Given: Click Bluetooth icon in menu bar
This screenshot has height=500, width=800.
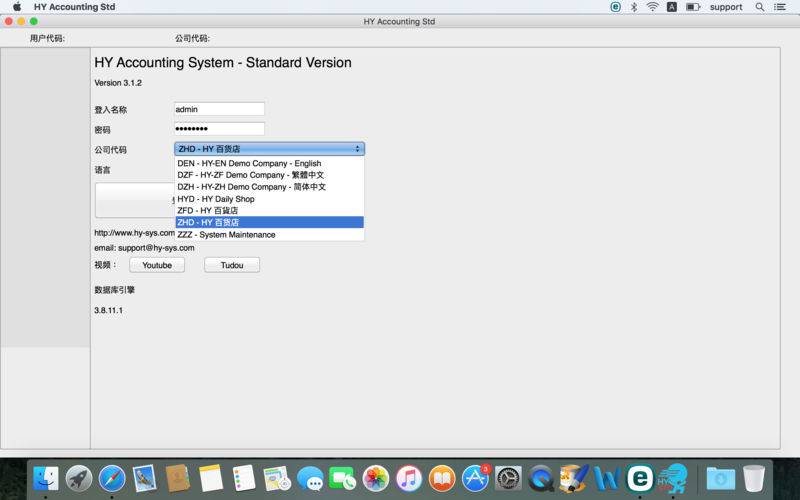Looking at the screenshot, I should pyautogui.click(x=634, y=7).
